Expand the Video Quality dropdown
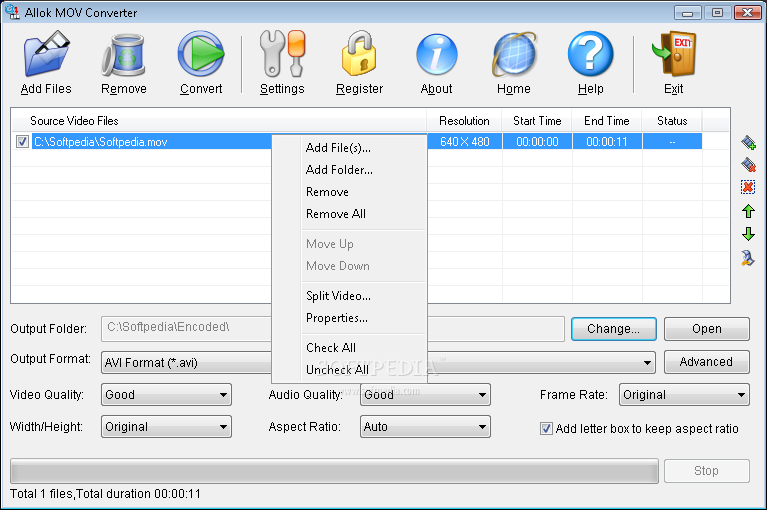This screenshot has height=510, width=767. [x=166, y=395]
